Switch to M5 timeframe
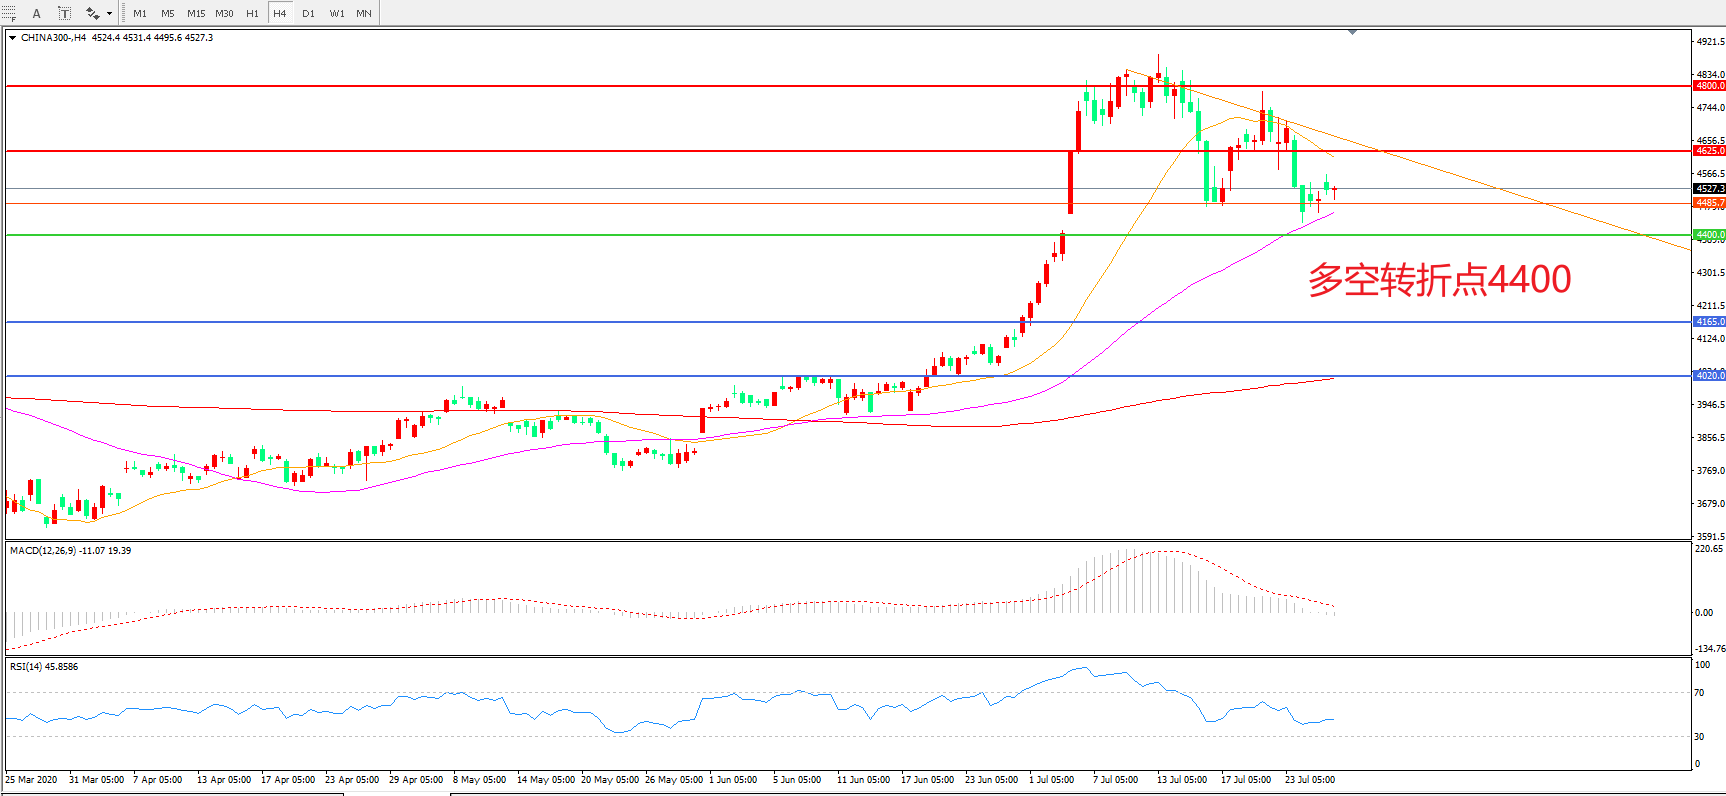1726x796 pixels. pyautogui.click(x=167, y=13)
